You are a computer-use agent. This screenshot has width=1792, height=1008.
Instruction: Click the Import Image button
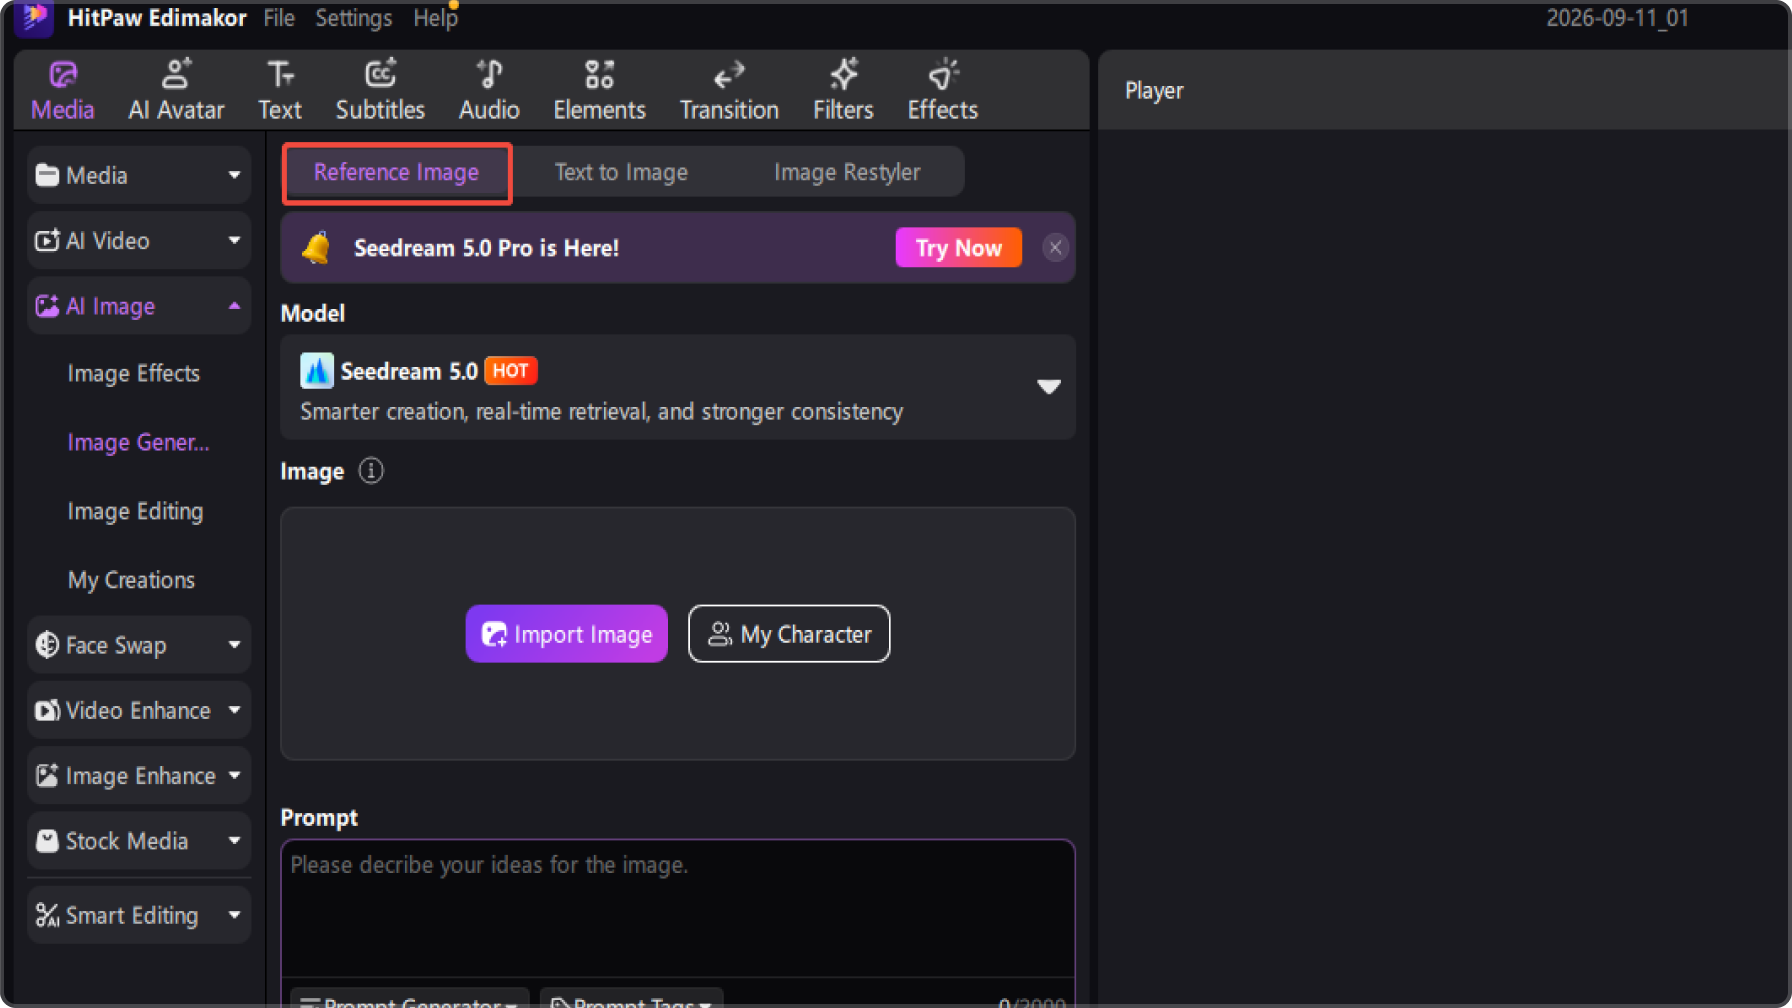coord(567,634)
